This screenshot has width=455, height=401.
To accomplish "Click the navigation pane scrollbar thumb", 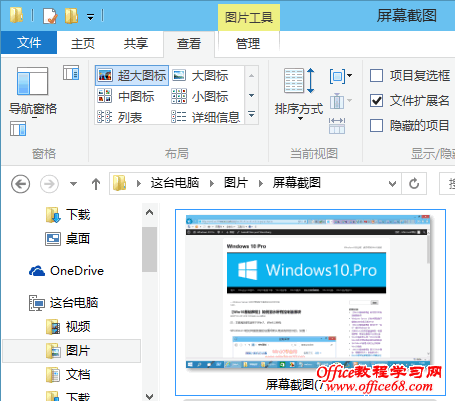I will point(149,249).
